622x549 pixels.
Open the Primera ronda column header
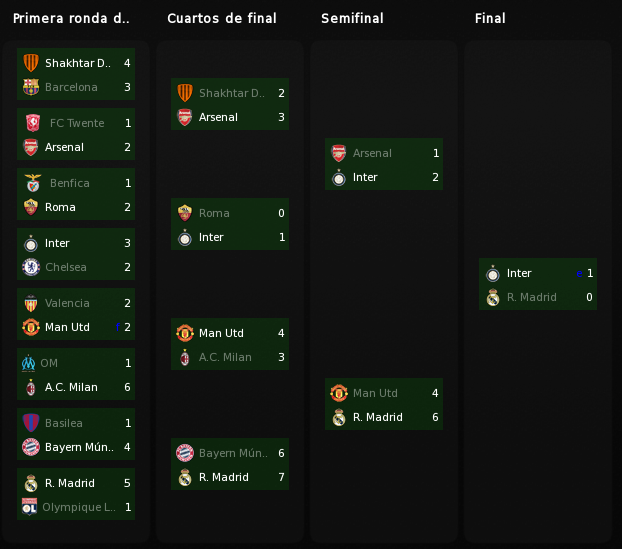pos(71,18)
